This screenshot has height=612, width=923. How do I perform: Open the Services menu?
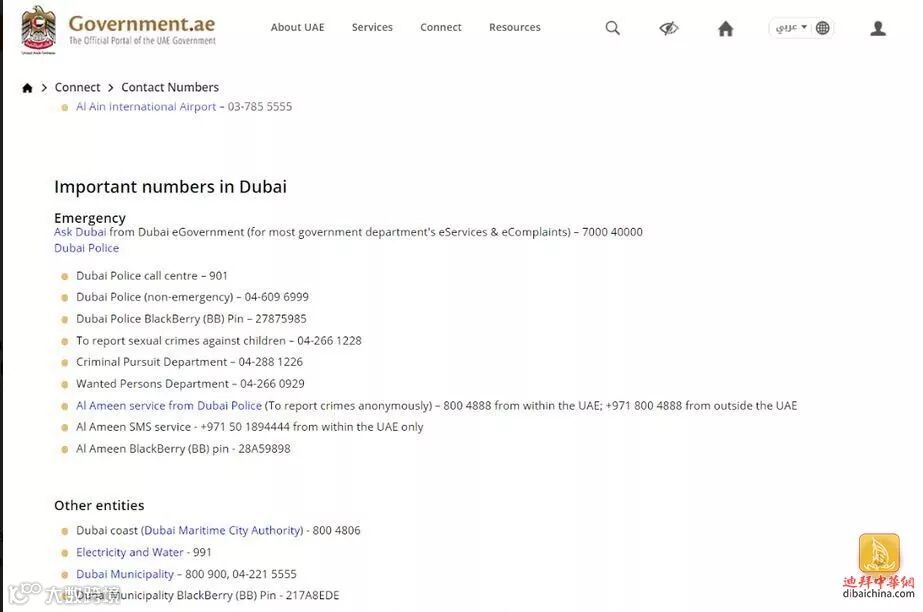tap(372, 27)
